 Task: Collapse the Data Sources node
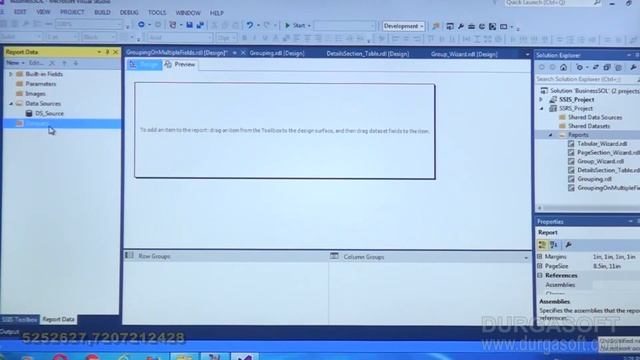[x=11, y=104]
